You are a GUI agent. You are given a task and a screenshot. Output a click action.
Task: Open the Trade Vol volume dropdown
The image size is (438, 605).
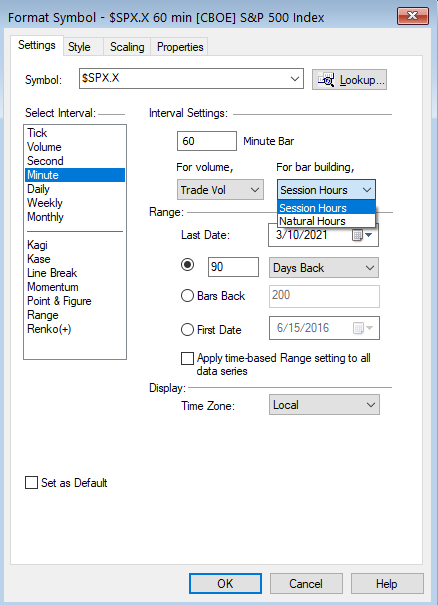click(x=220, y=190)
